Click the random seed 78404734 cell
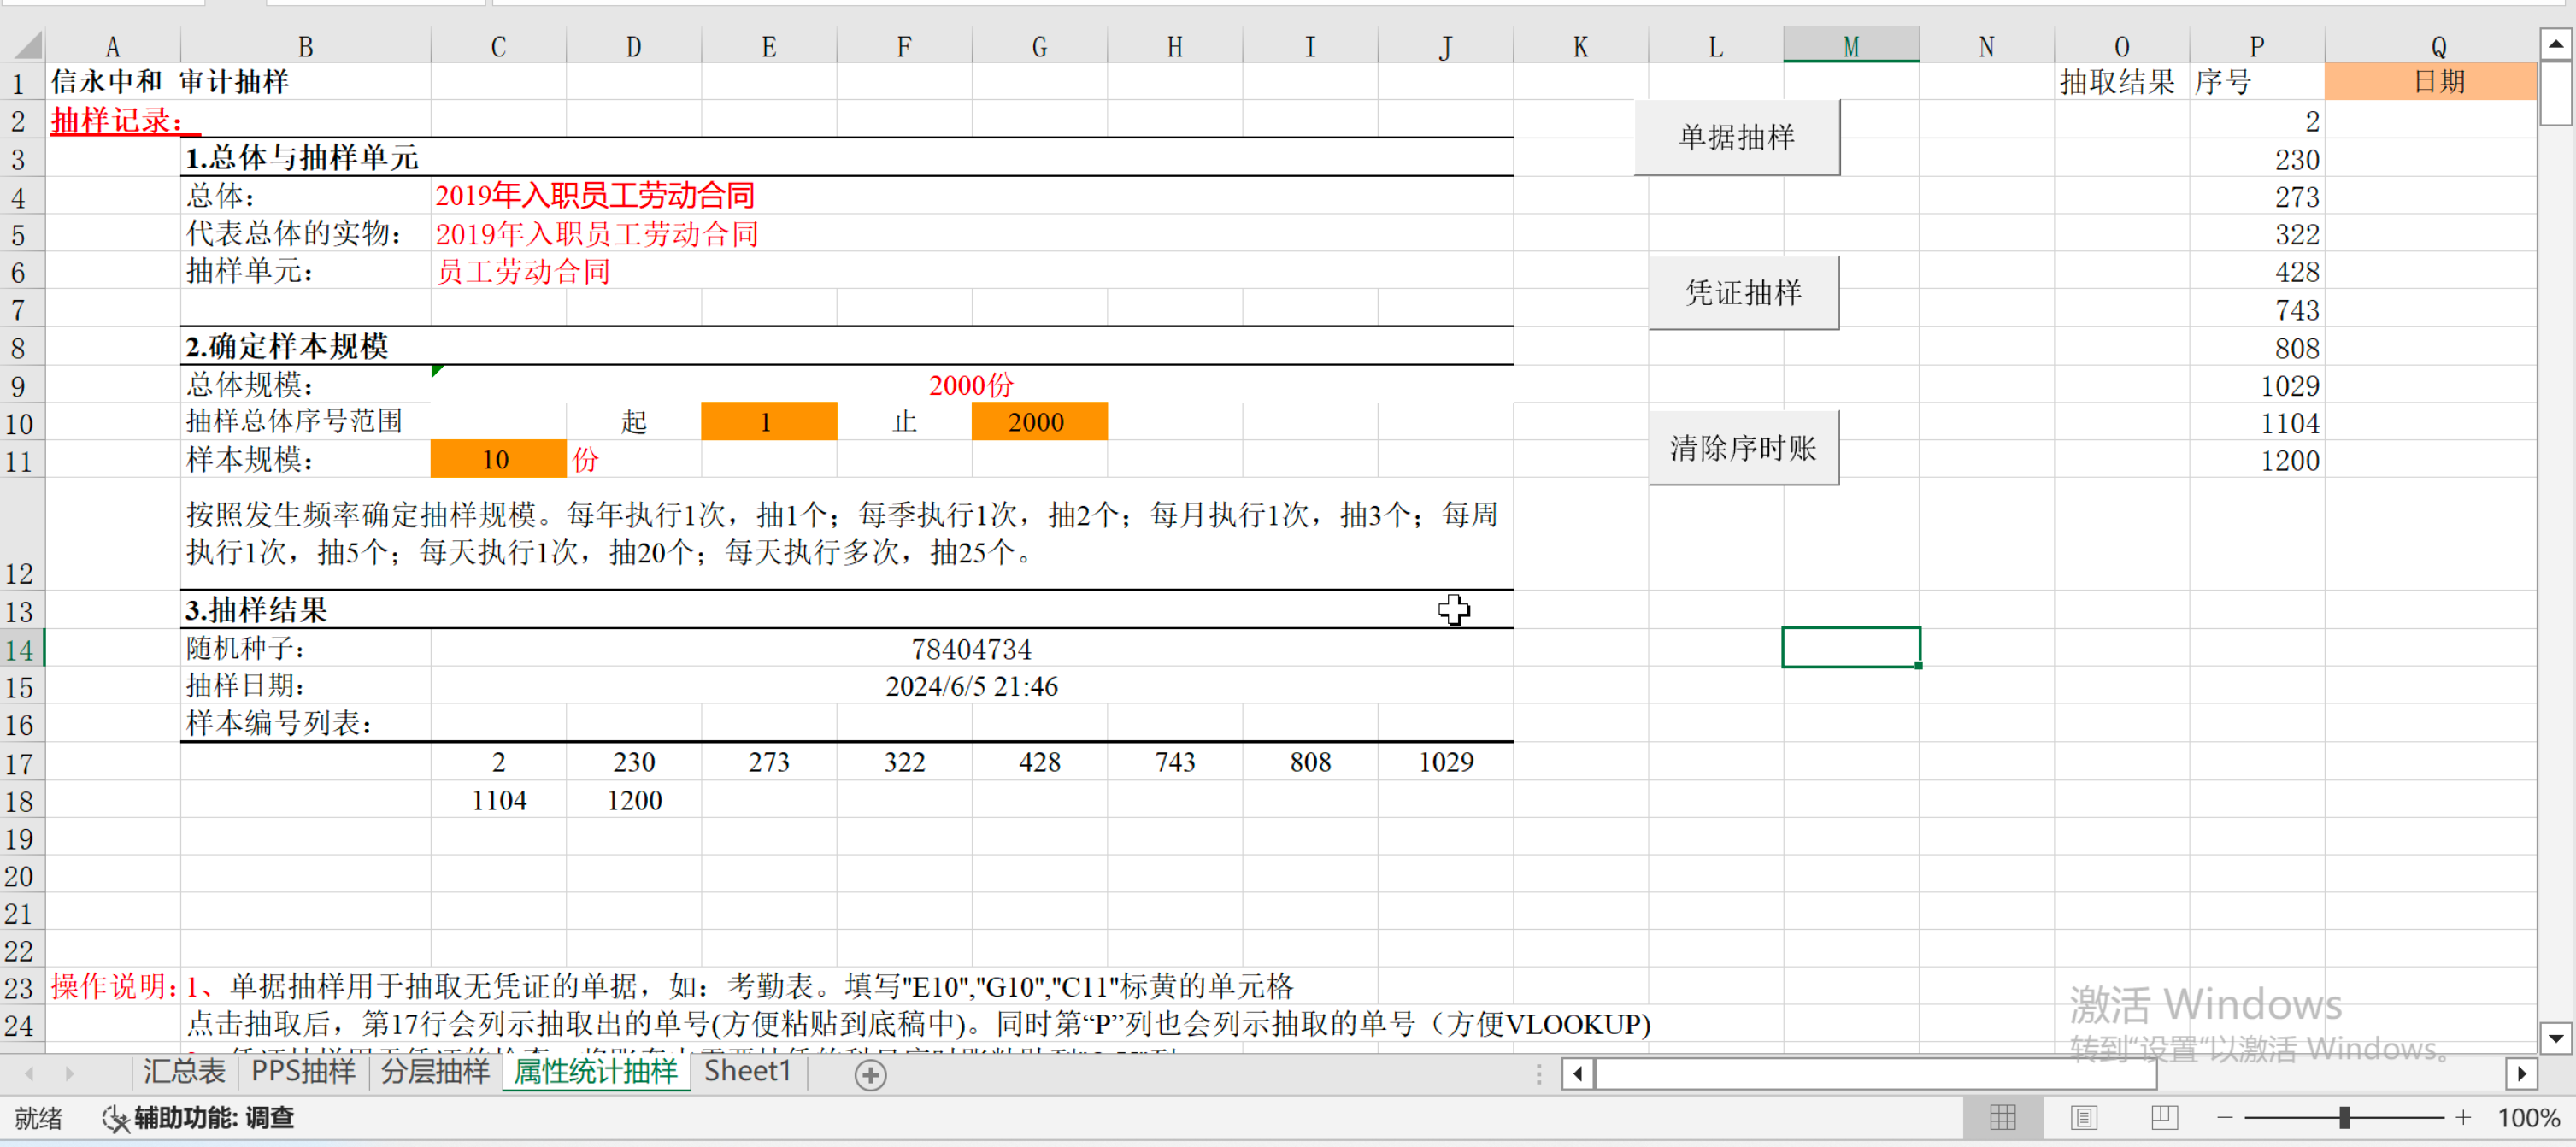This screenshot has width=2576, height=1147. (971, 649)
